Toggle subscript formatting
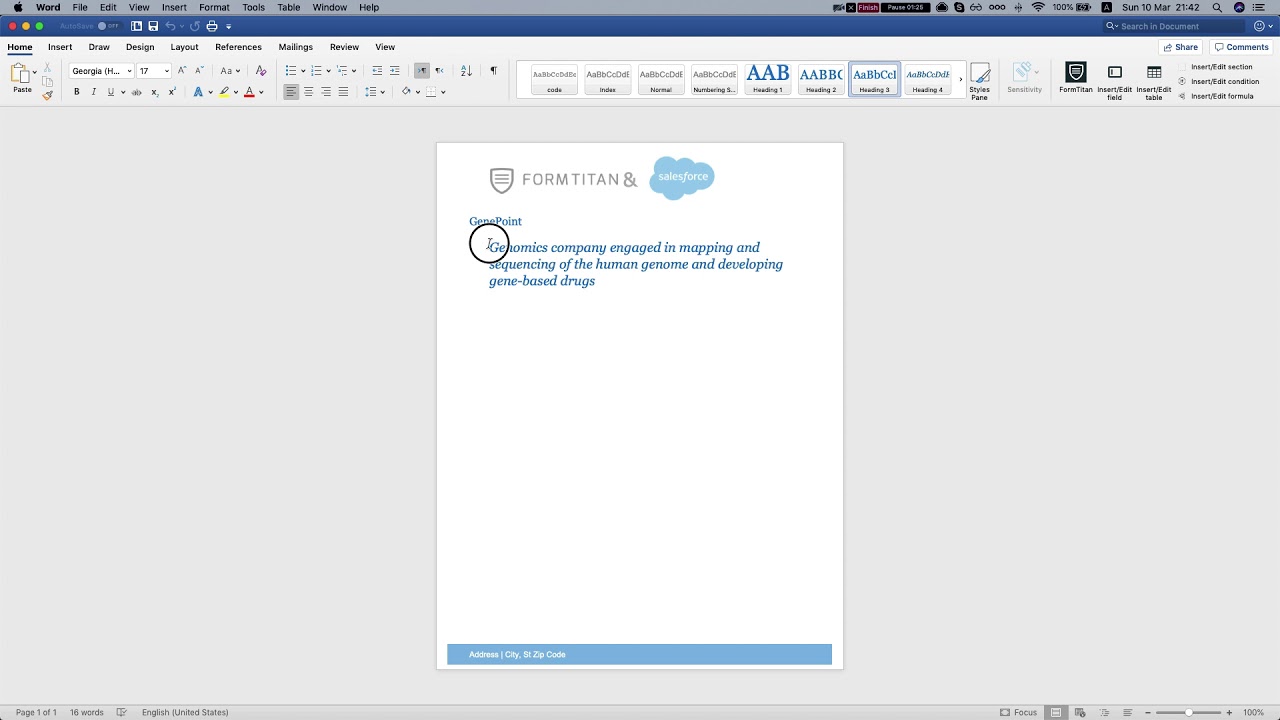This screenshot has height=720, width=1280. point(154,92)
